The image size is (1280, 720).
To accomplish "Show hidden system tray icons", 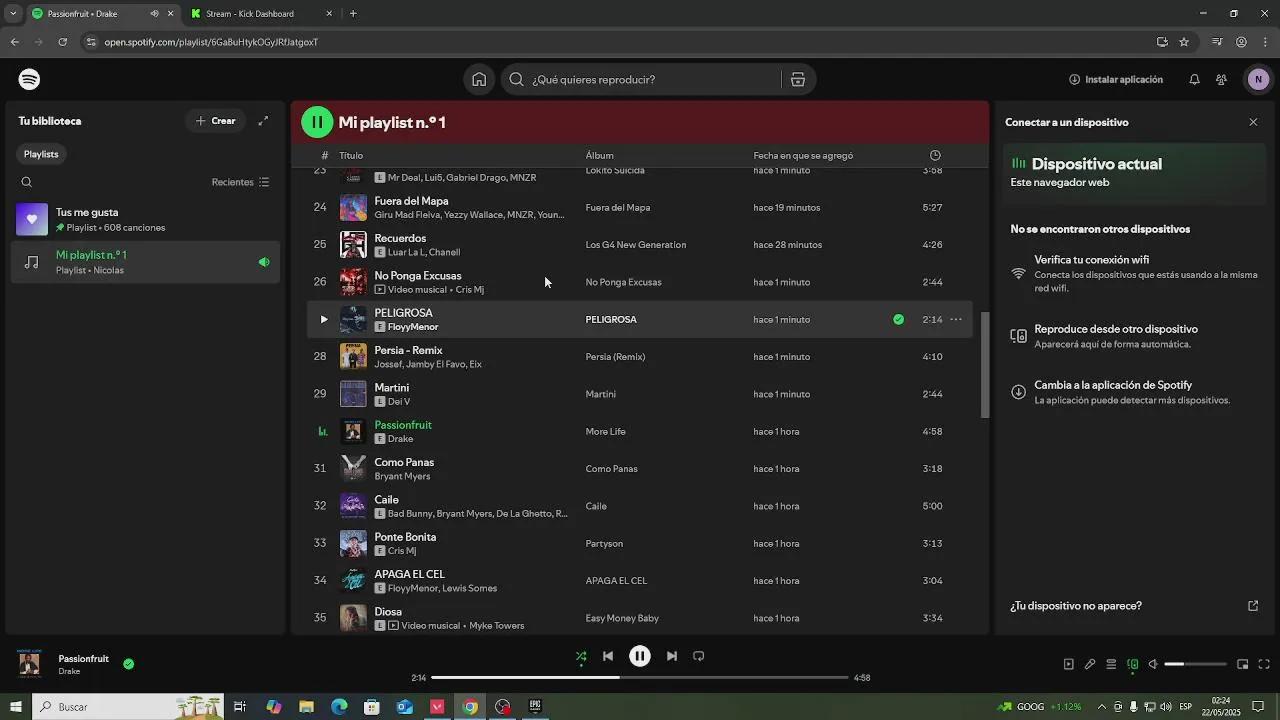I will point(1102,707).
